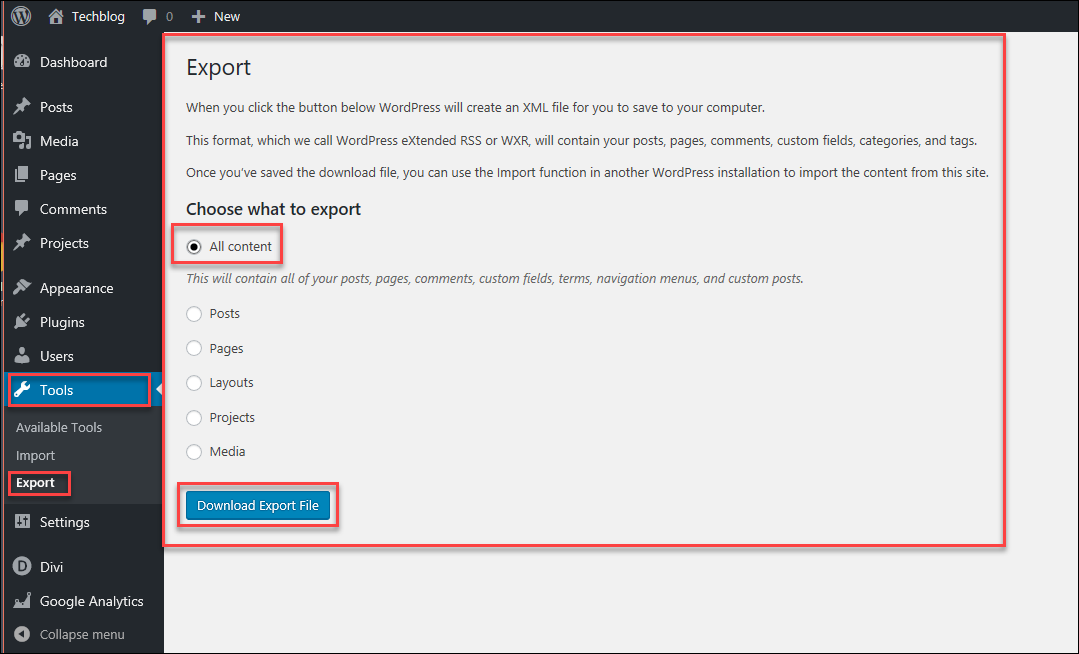Image resolution: width=1079 pixels, height=654 pixels.
Task: Click the Comments sidebar menu label
Action: click(x=73, y=209)
